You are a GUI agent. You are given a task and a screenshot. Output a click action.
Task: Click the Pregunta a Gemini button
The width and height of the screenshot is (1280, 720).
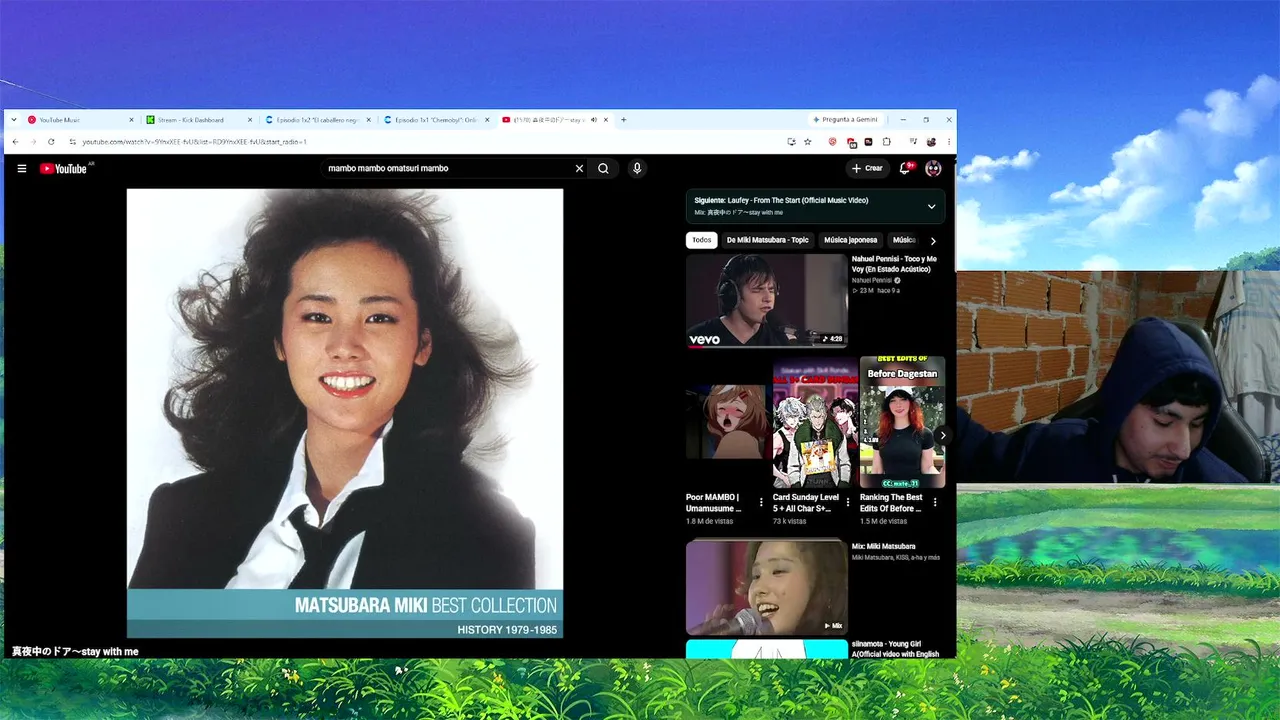(x=845, y=120)
